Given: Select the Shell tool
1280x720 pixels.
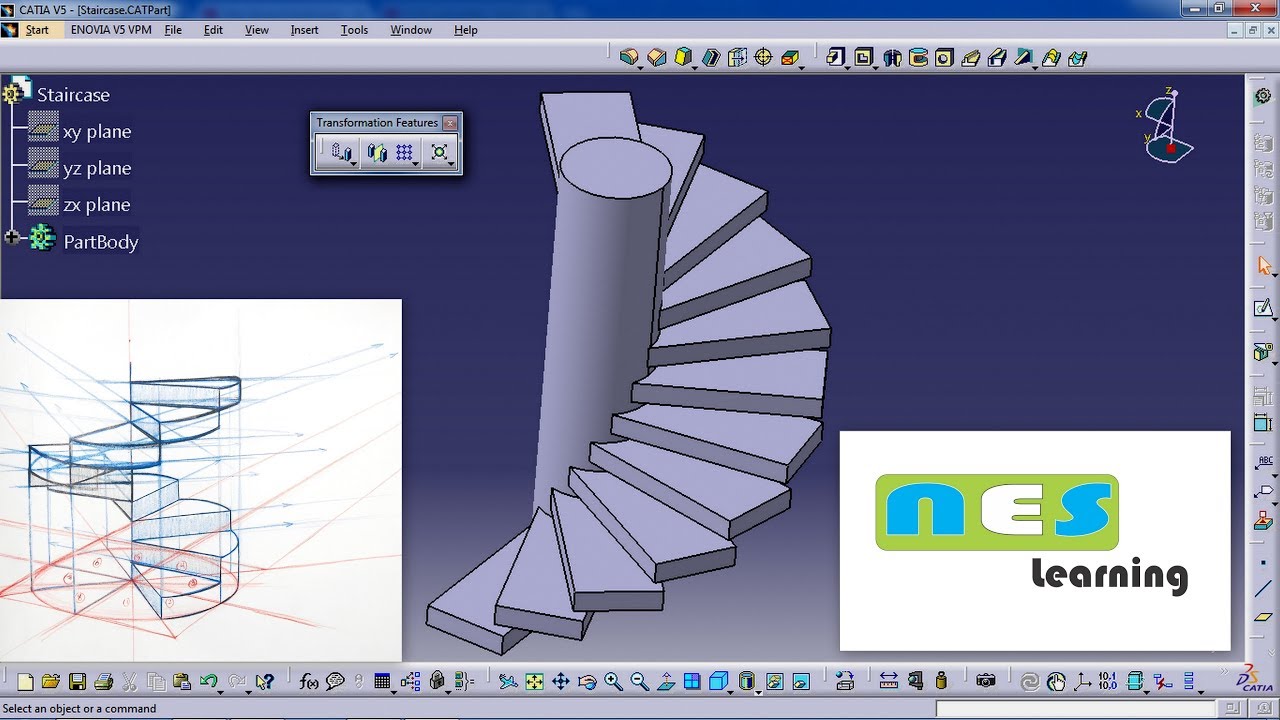Looking at the screenshot, I should [x=711, y=58].
